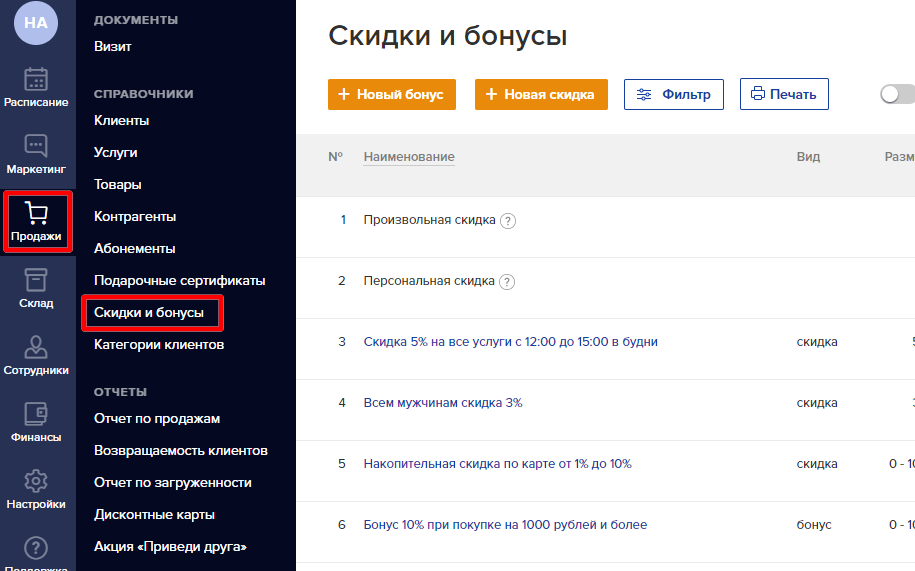Open the Финансы wallet icon
Image resolution: width=915 pixels, height=571 pixels.
pyautogui.click(x=36, y=414)
